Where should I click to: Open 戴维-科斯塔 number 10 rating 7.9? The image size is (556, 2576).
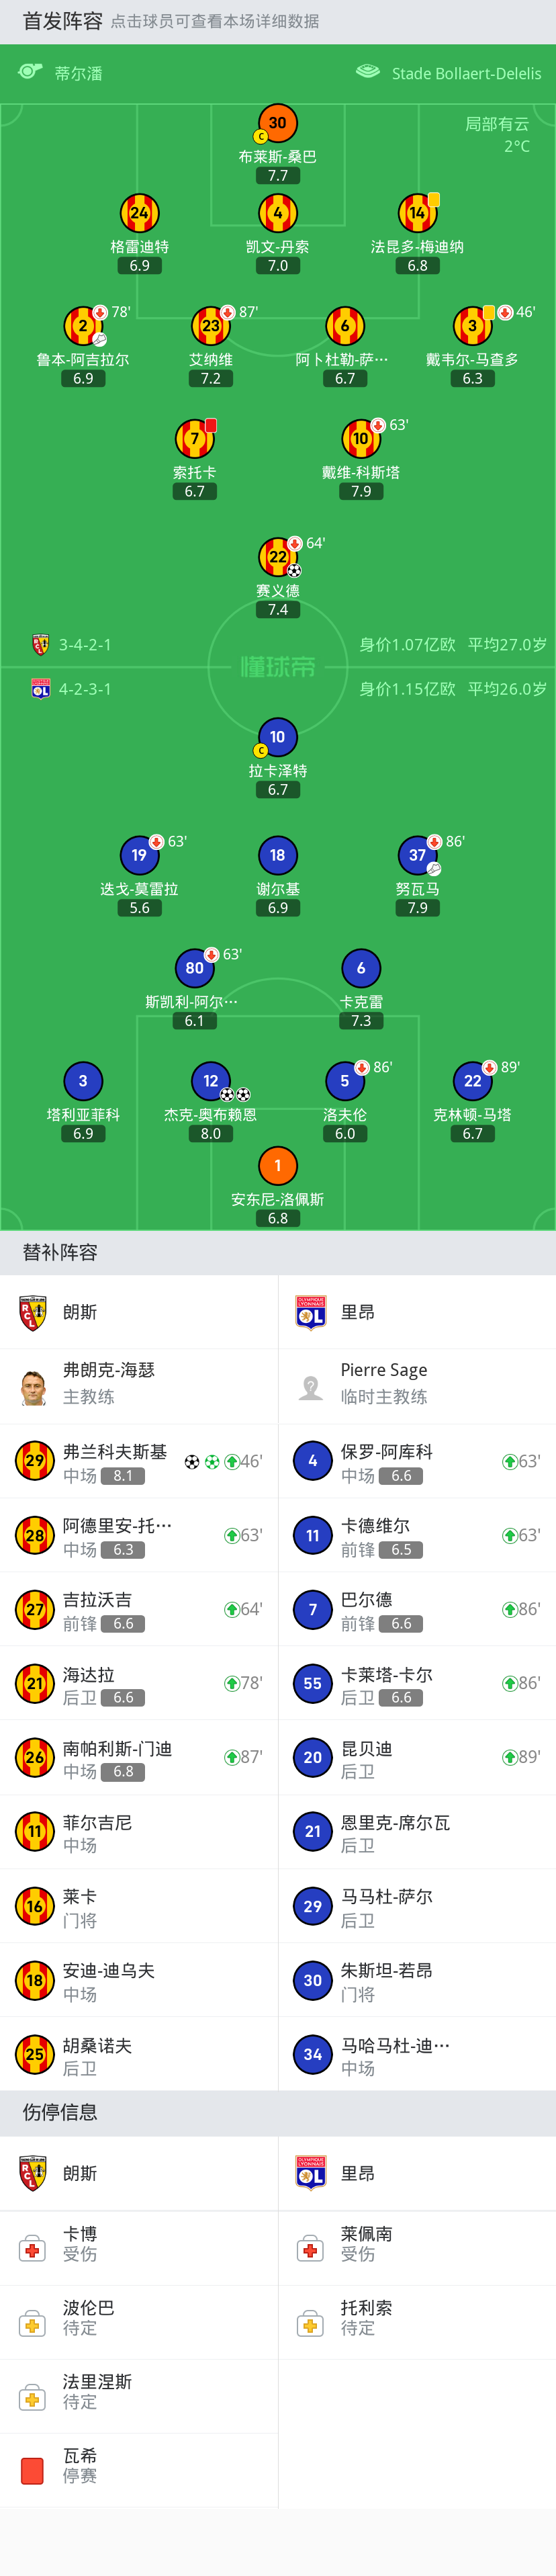(361, 491)
